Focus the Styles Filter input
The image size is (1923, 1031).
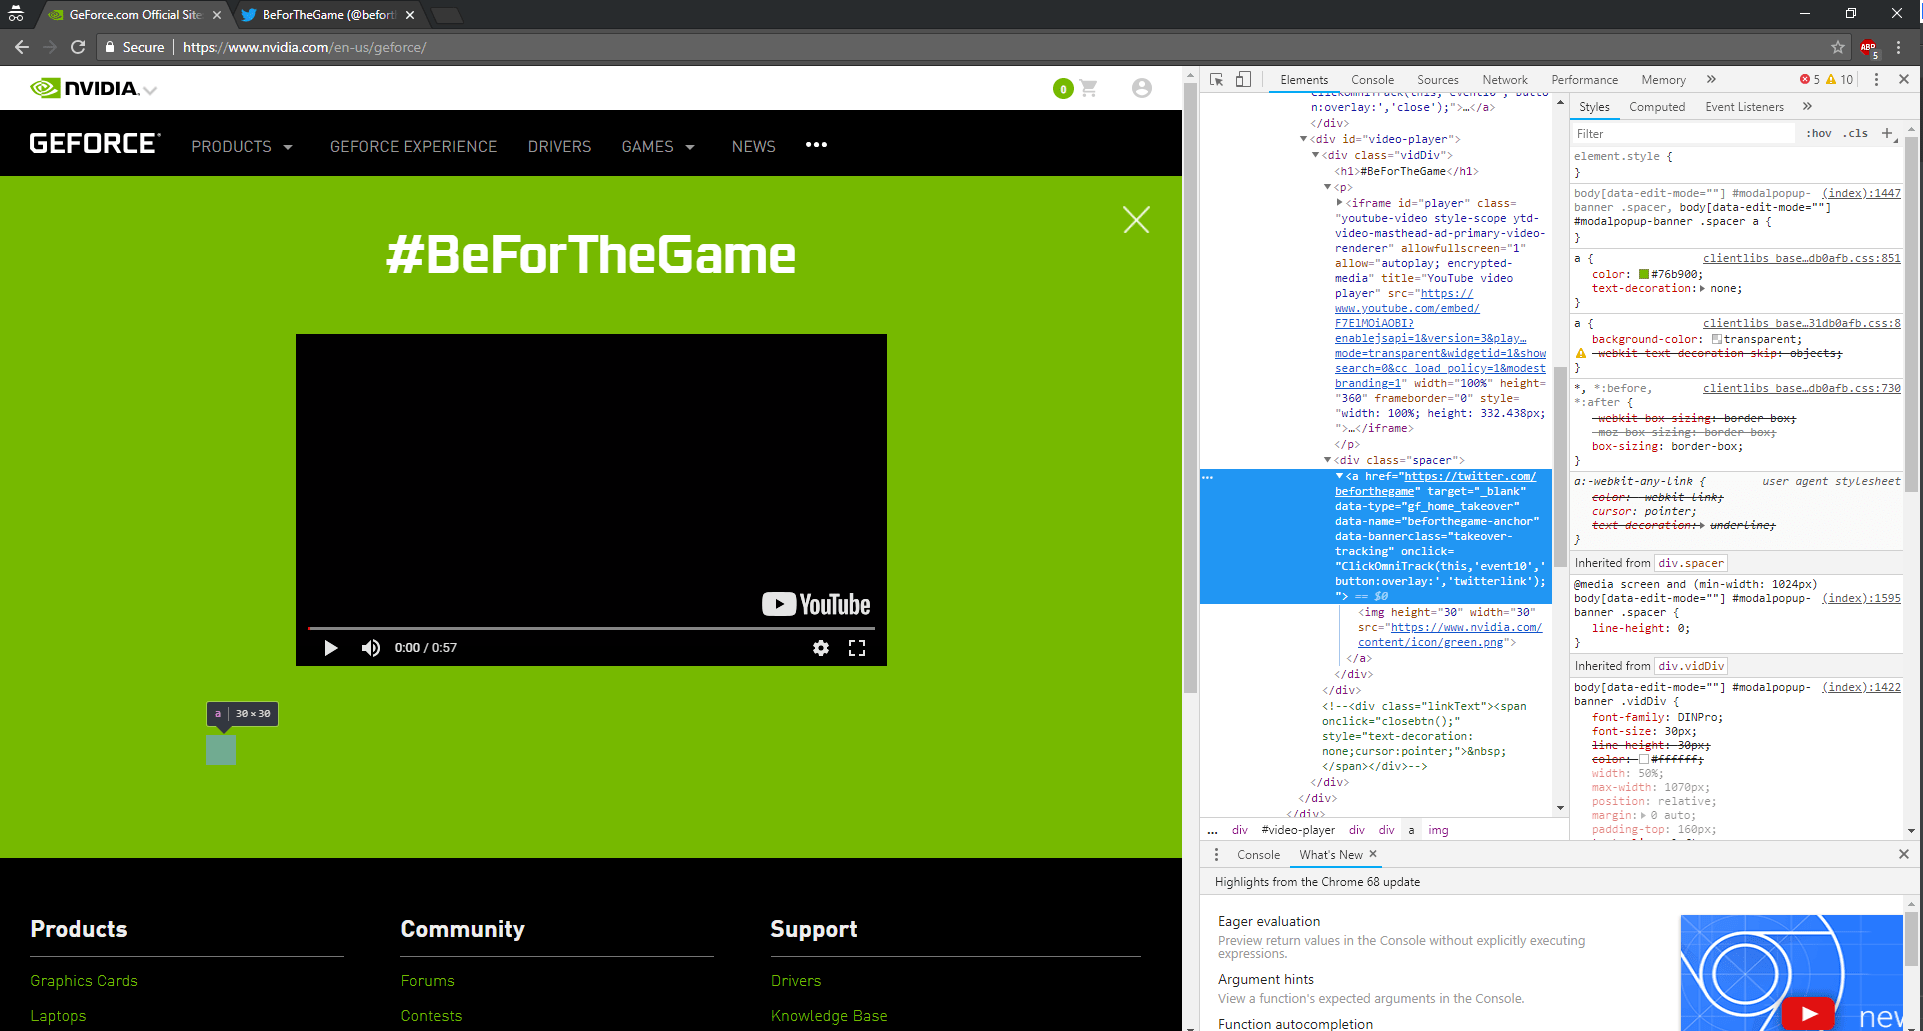[x=1684, y=134]
